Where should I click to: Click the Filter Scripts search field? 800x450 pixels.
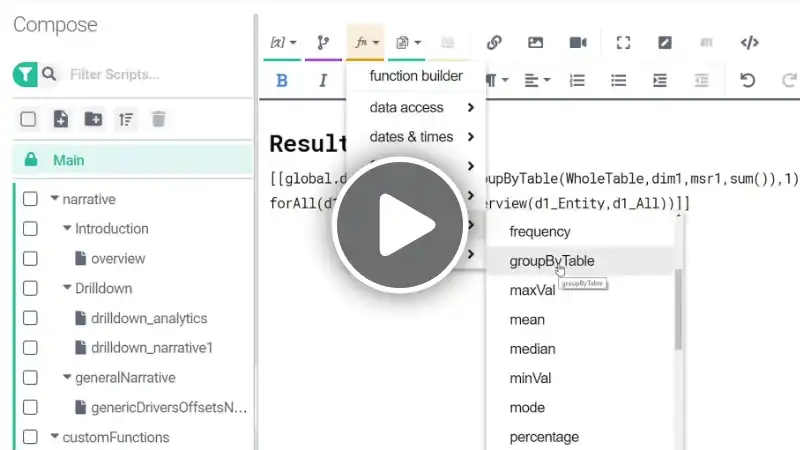click(x=158, y=74)
